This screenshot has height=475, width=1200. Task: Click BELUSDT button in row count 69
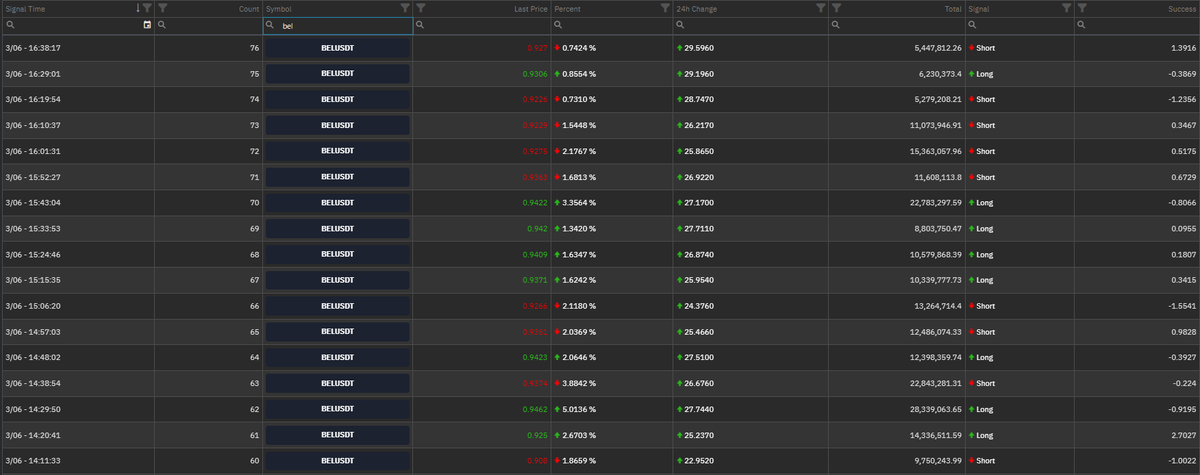pos(338,228)
